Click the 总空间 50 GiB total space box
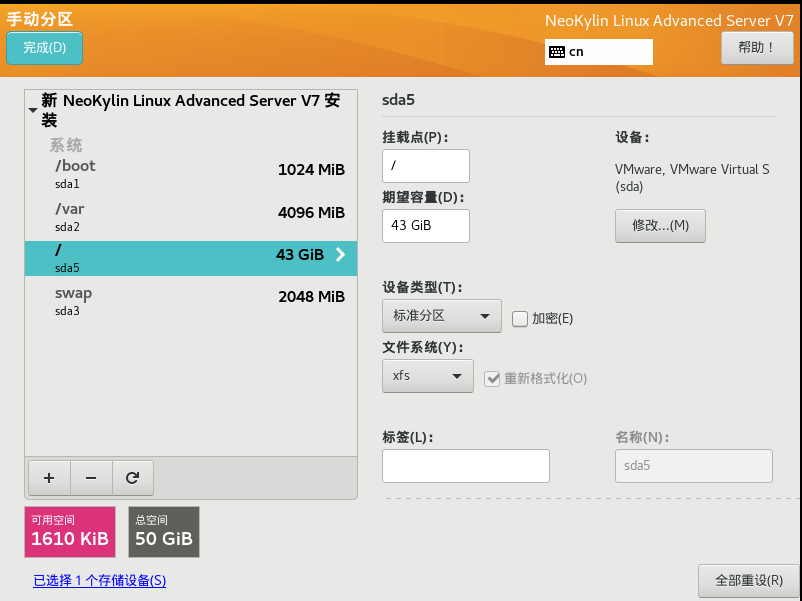This screenshot has width=802, height=601. point(164,532)
